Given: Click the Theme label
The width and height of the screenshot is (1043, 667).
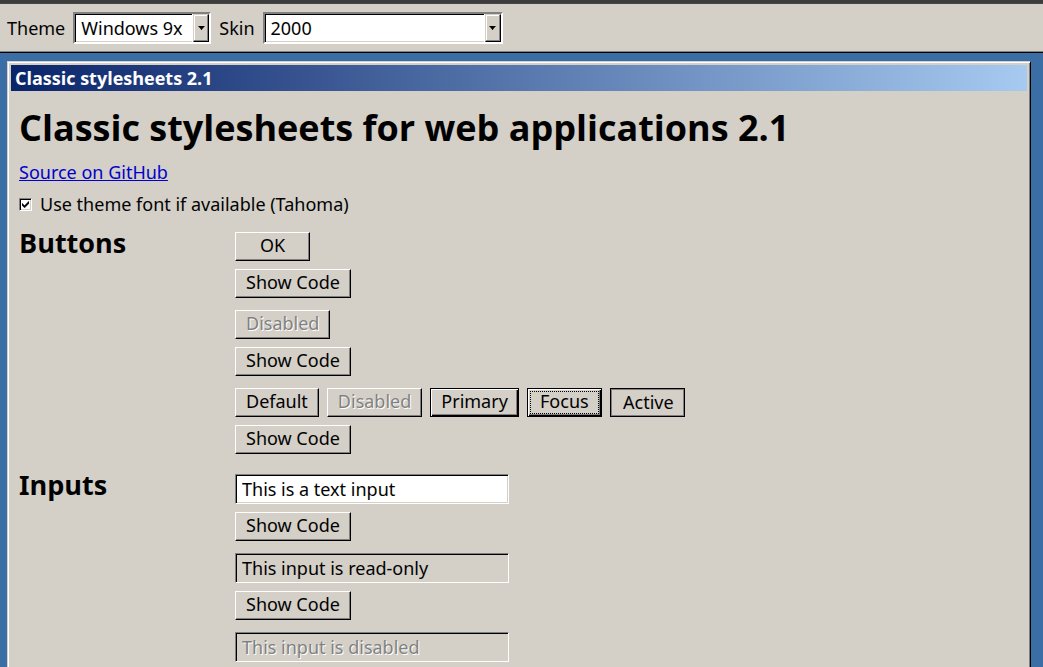Looking at the screenshot, I should (x=36, y=29).
